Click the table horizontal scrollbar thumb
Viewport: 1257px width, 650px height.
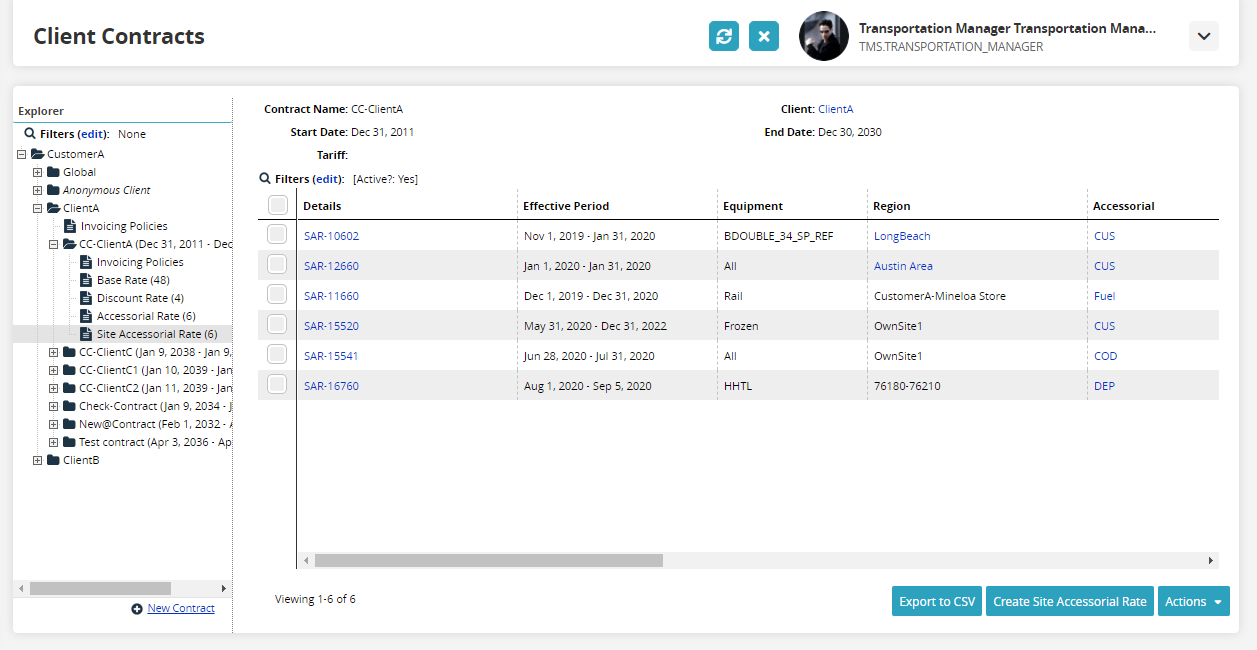pos(488,561)
